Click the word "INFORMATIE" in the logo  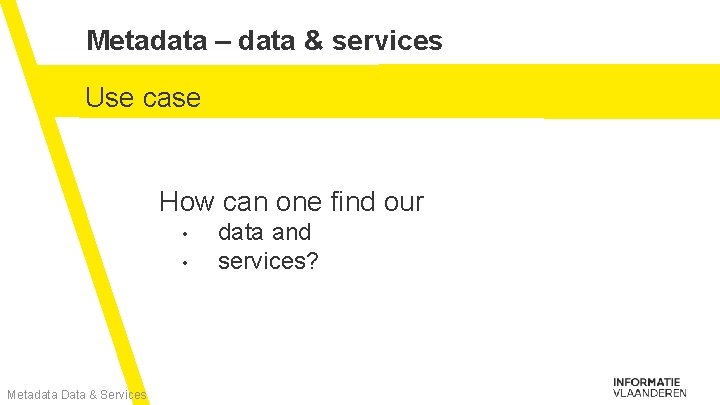tap(648, 381)
